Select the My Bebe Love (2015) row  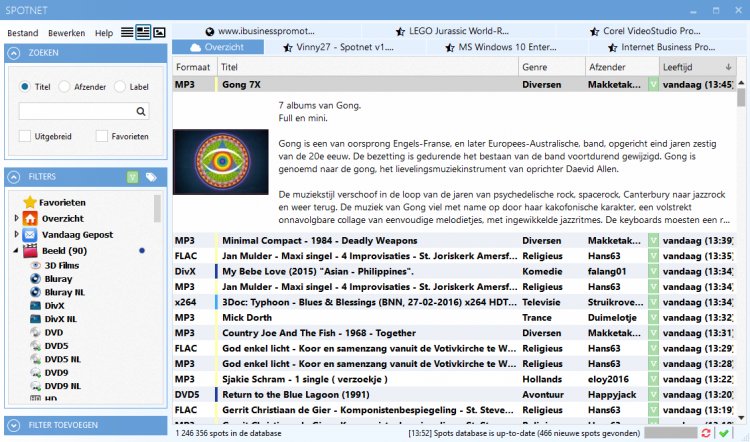(454, 271)
